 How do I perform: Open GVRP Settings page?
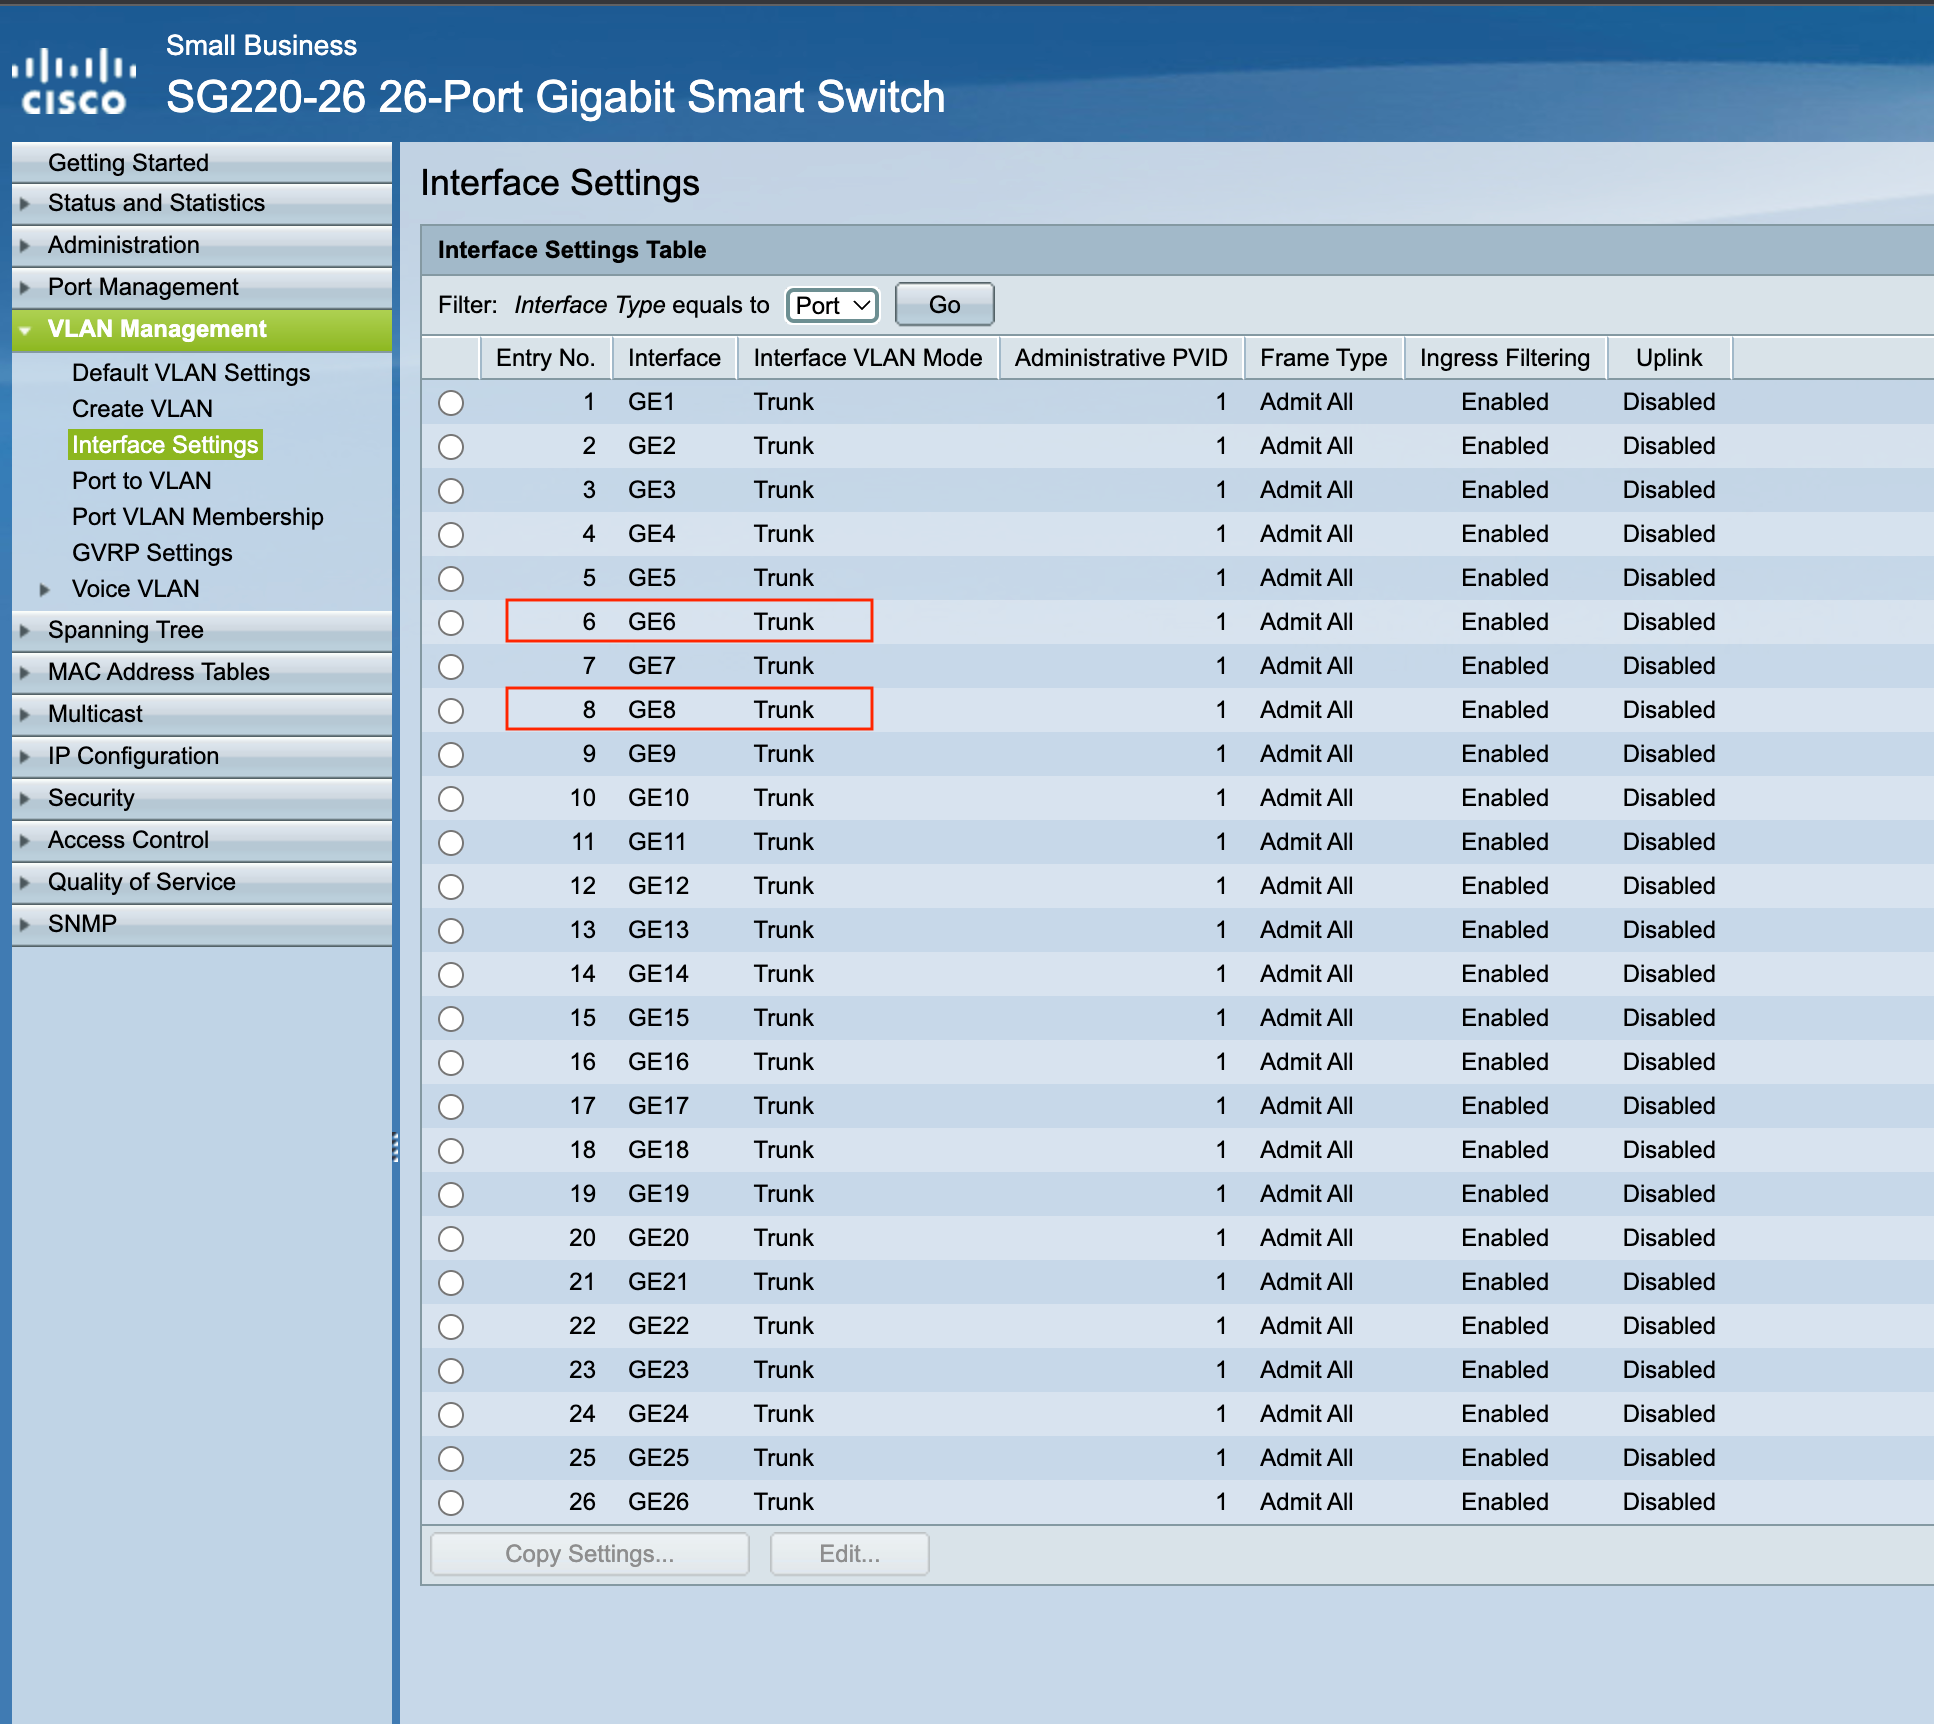point(152,552)
